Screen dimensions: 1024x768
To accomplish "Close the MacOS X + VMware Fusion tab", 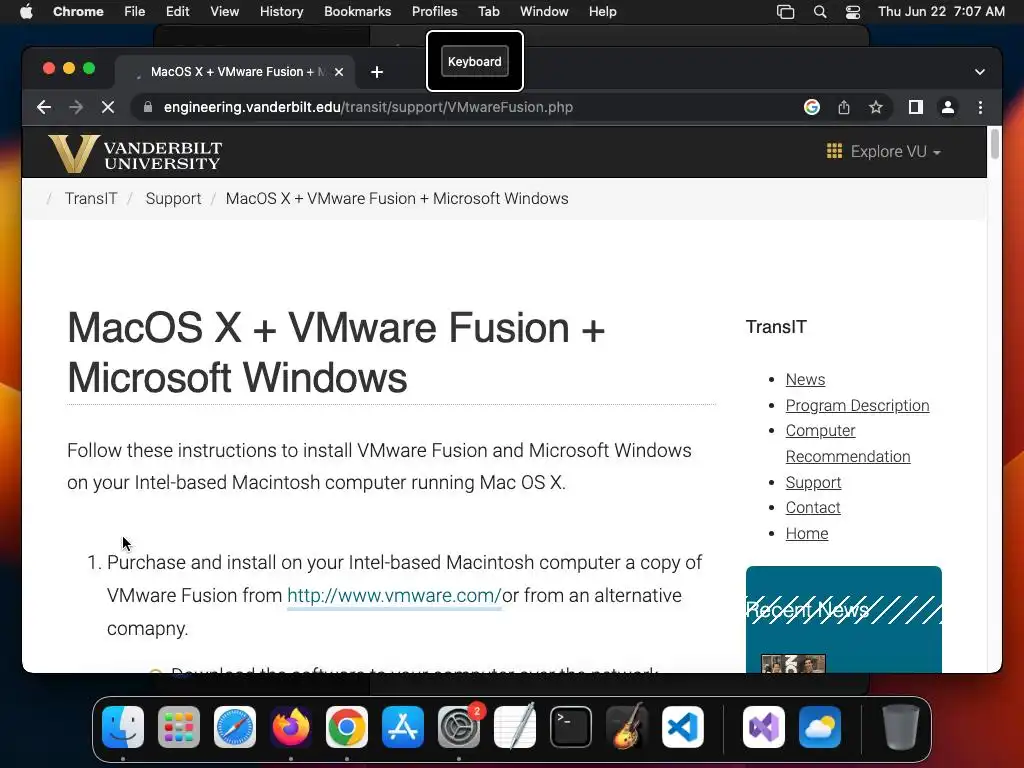I will pyautogui.click(x=339, y=72).
